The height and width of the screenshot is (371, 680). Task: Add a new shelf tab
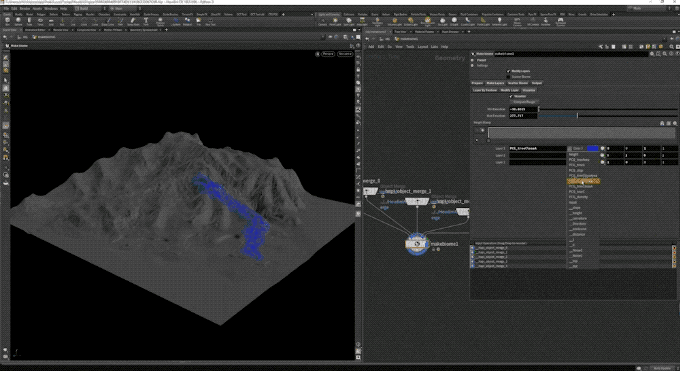click(x=283, y=14)
